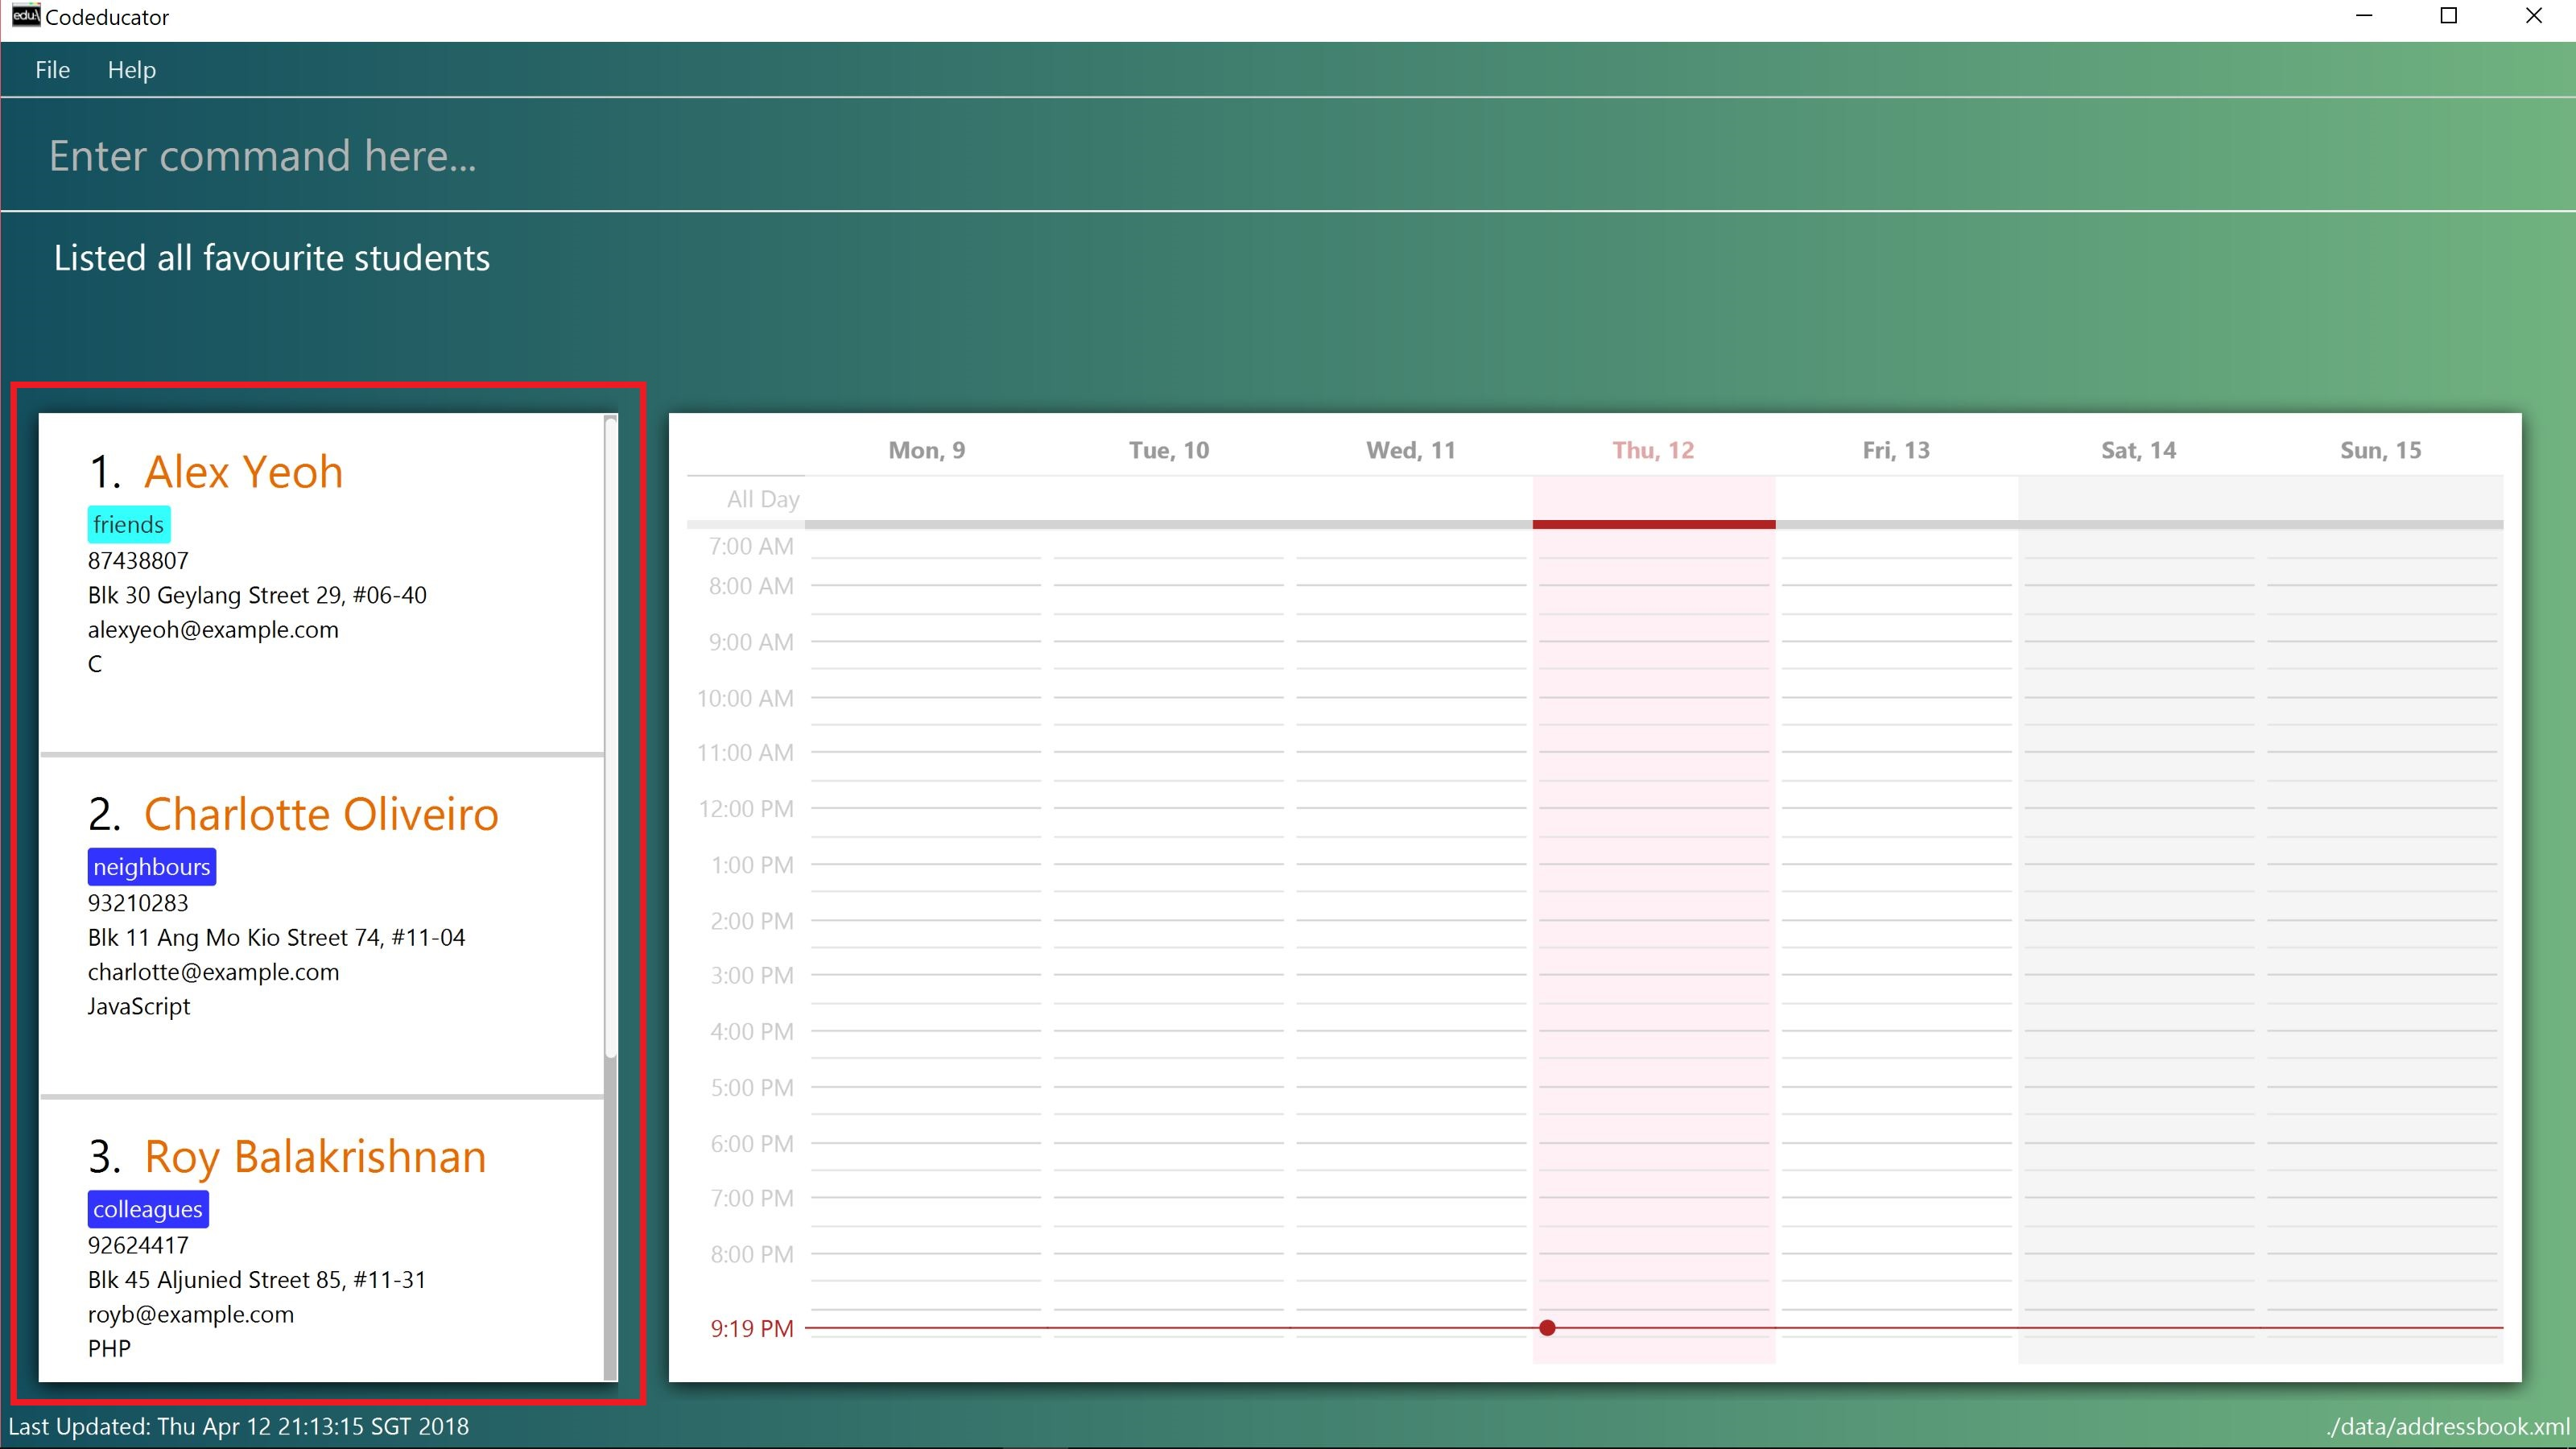Click the 'JavaScript' subject text
The height and width of the screenshot is (1449, 2576).
pyautogui.click(x=139, y=1007)
